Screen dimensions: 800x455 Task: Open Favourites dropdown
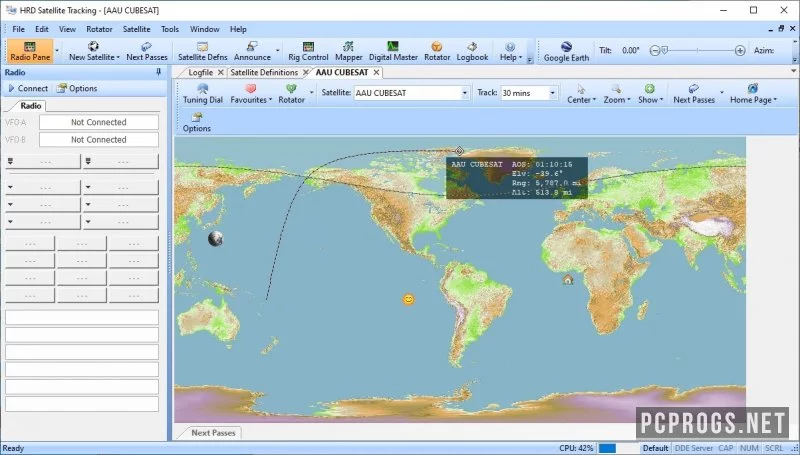tap(251, 94)
